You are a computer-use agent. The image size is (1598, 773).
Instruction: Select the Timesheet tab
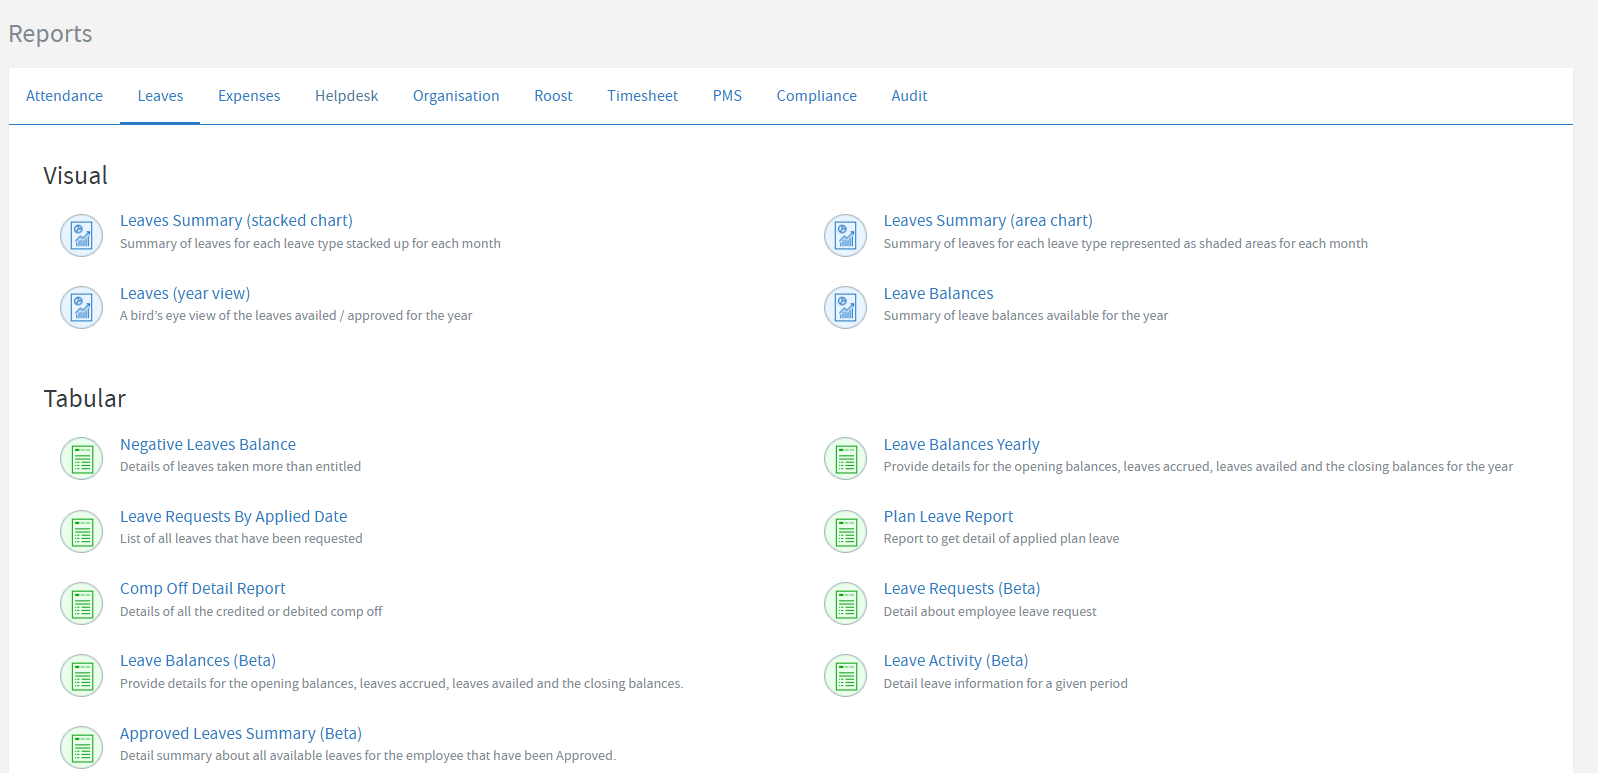tap(642, 96)
